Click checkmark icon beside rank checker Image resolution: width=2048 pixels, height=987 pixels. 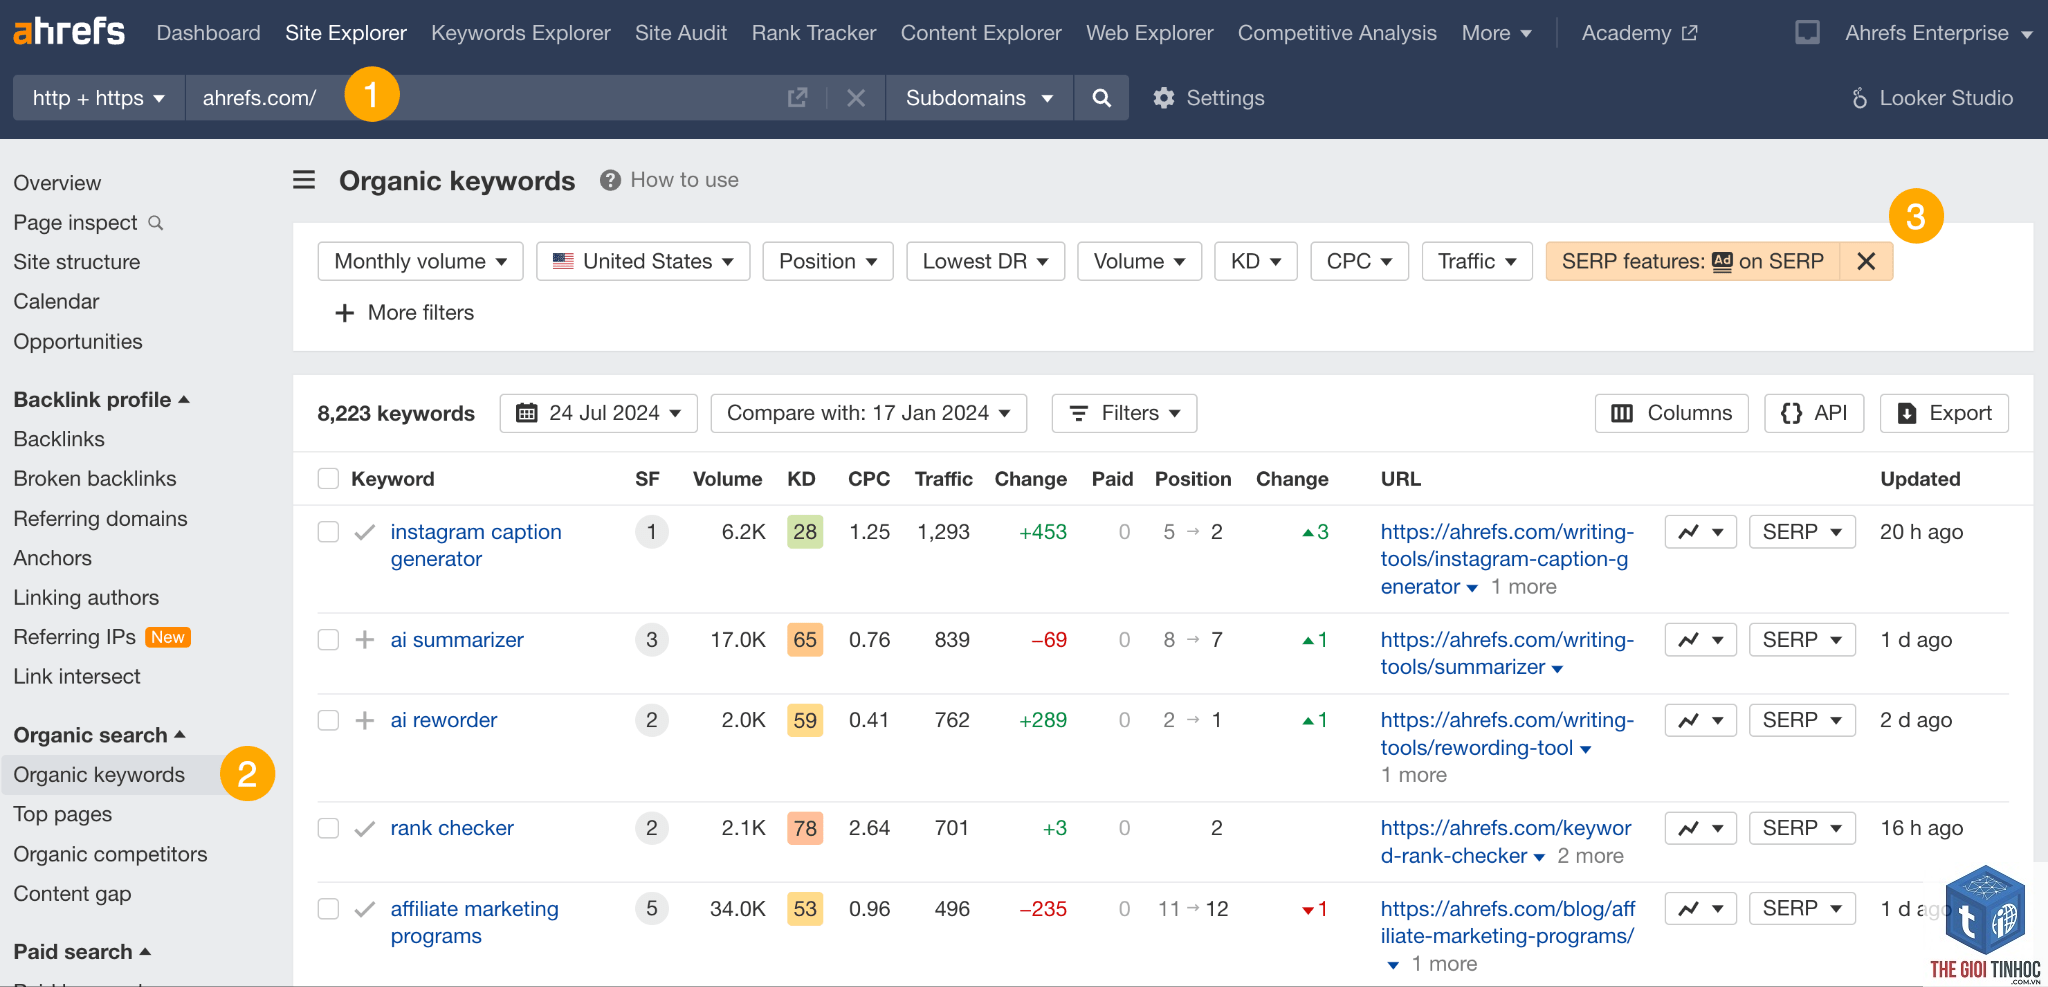(x=365, y=828)
